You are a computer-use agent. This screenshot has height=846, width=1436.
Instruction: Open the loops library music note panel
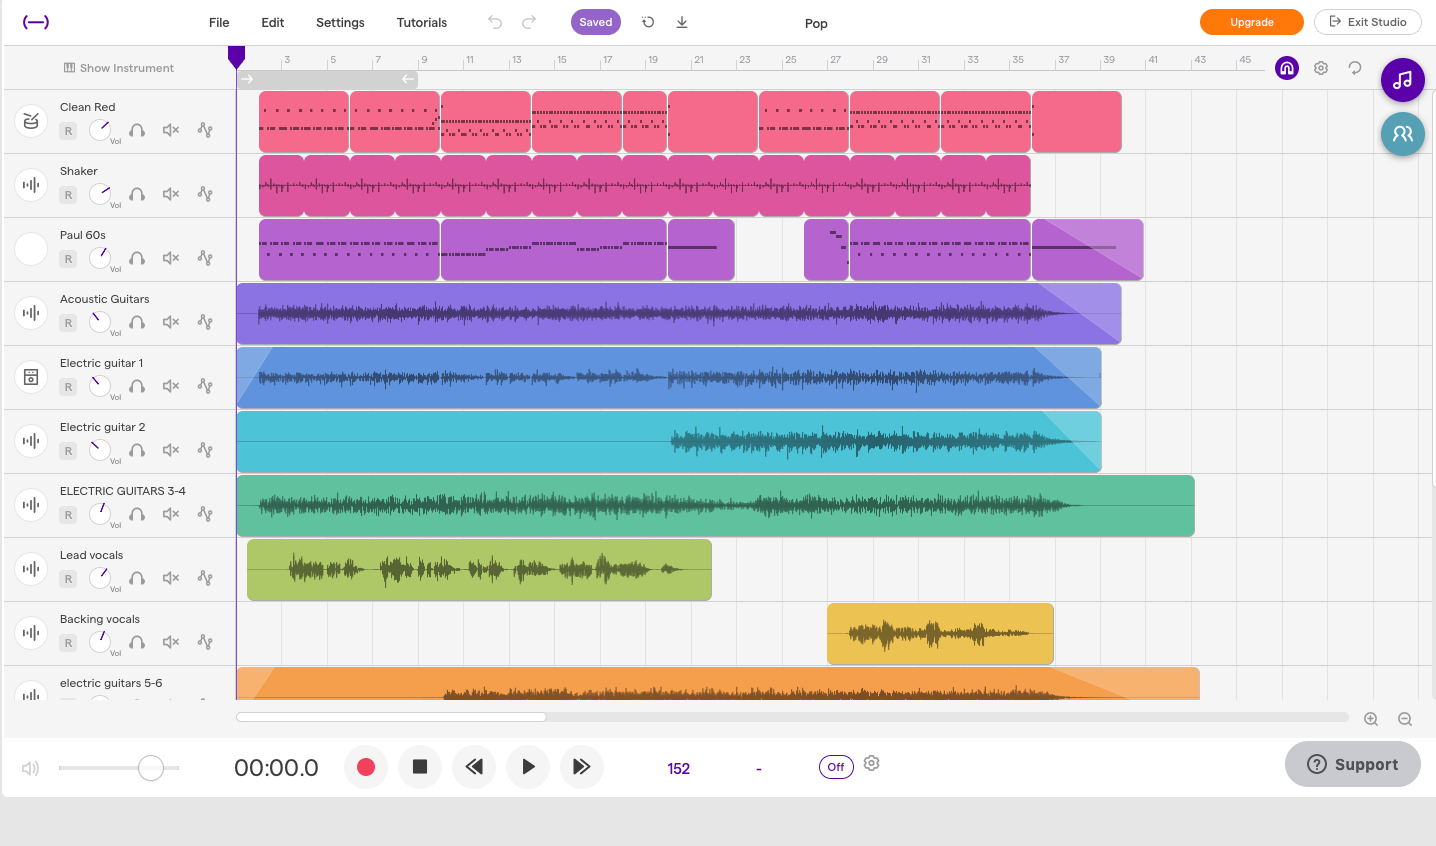[1402, 80]
